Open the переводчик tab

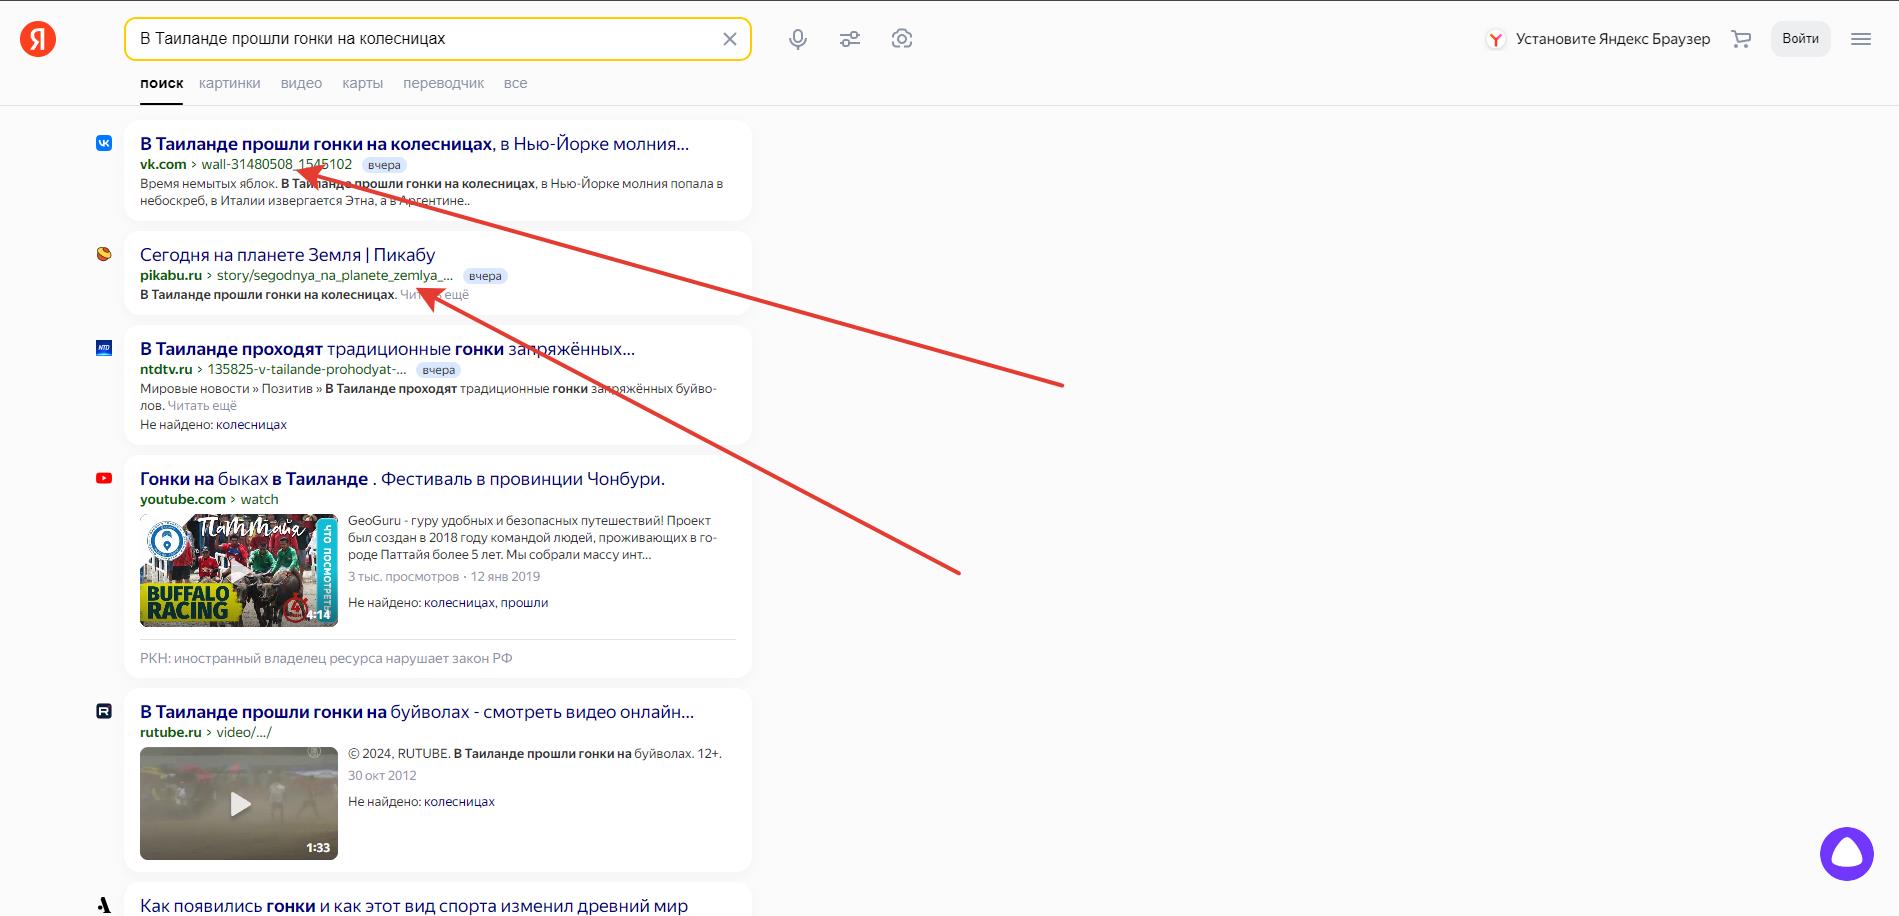point(443,83)
